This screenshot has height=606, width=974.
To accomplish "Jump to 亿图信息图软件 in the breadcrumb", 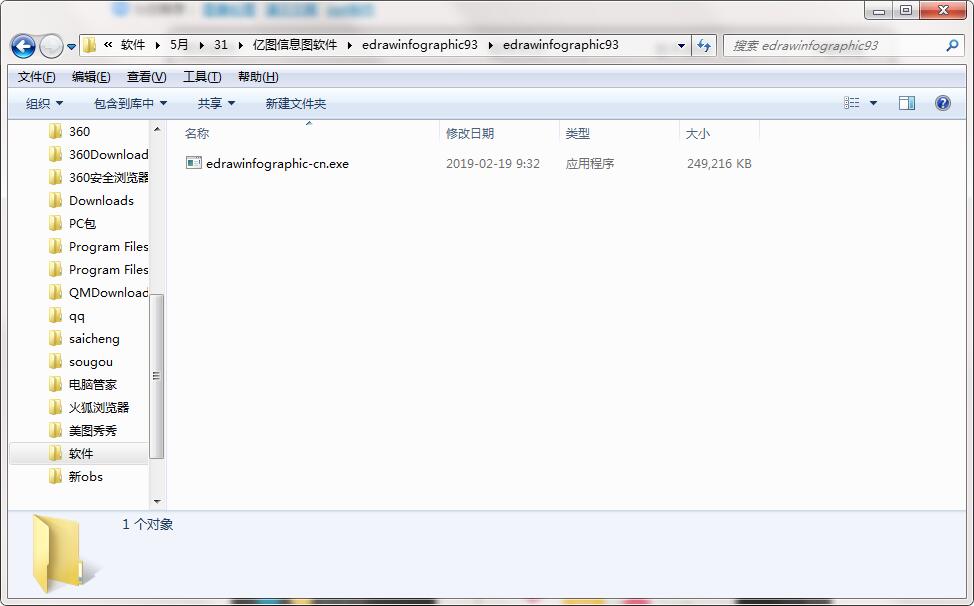I will (x=295, y=45).
